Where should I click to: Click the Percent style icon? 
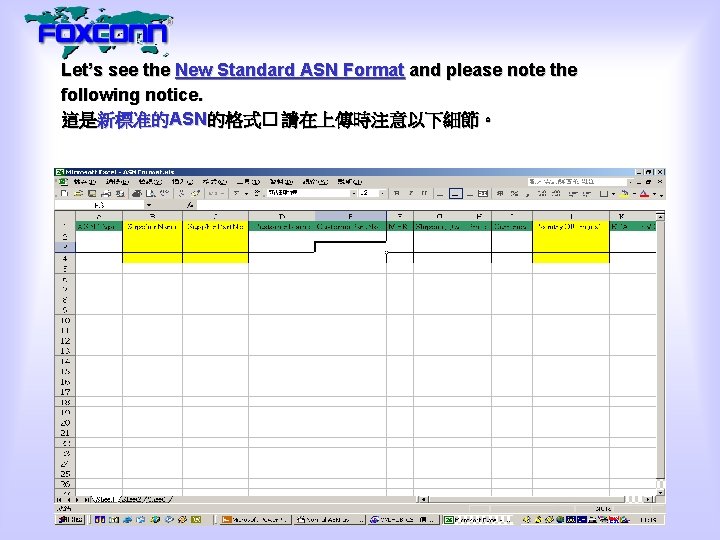click(x=514, y=194)
